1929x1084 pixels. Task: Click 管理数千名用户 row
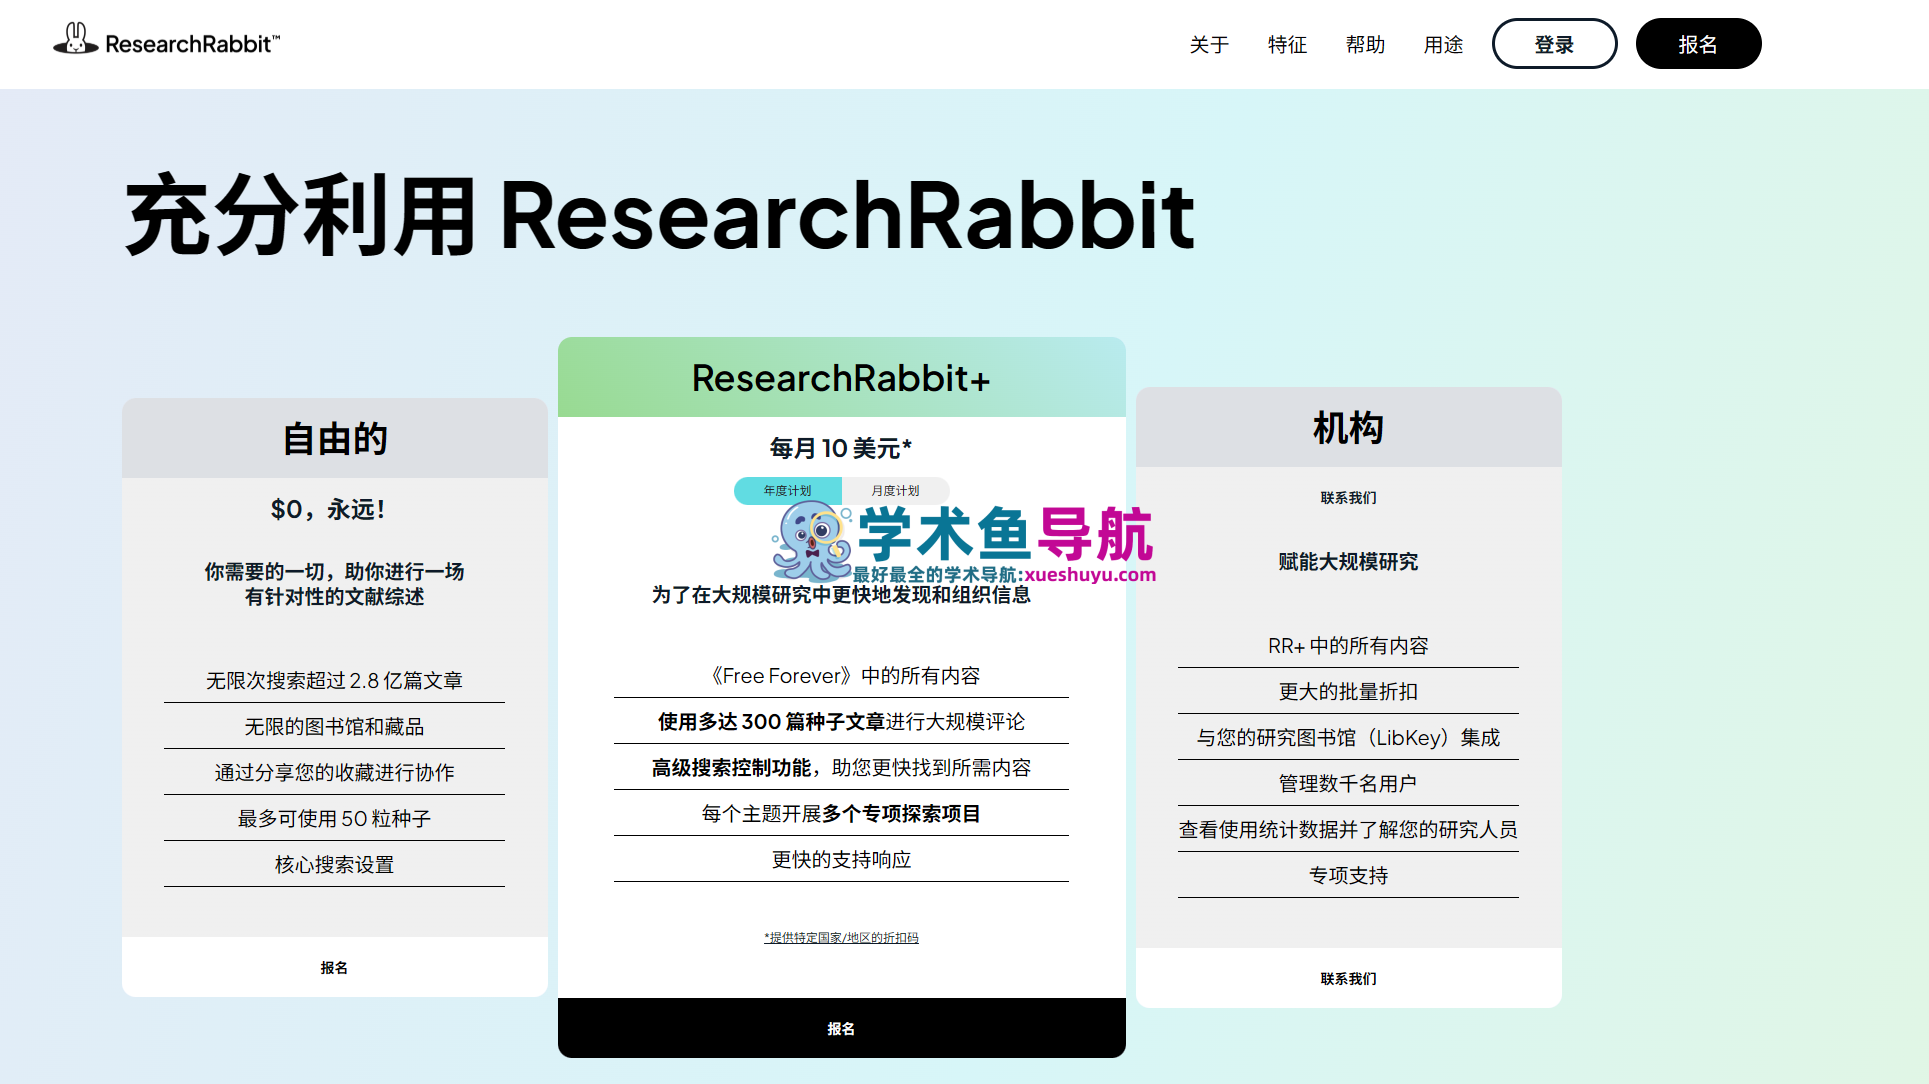[x=1348, y=783]
